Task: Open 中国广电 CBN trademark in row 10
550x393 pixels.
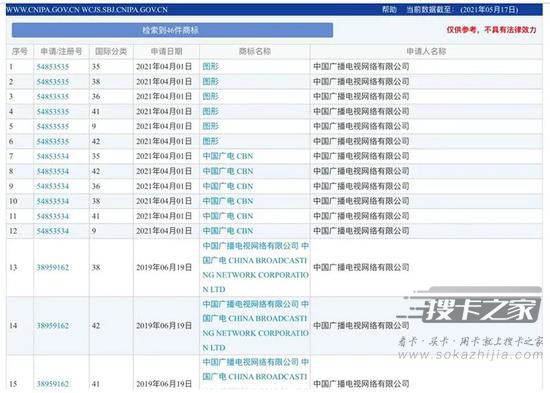Action: 228,201
